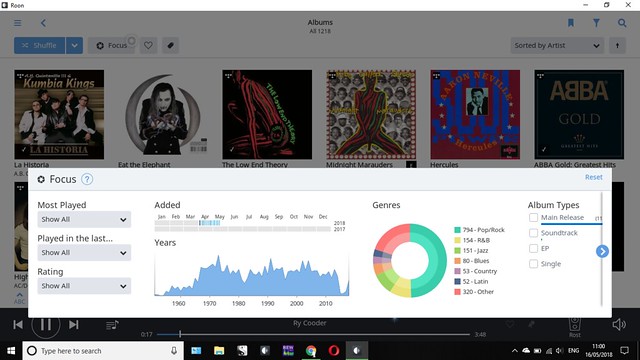The width and height of the screenshot is (640, 360).
Task: Check the EP album type
Action: (533, 249)
